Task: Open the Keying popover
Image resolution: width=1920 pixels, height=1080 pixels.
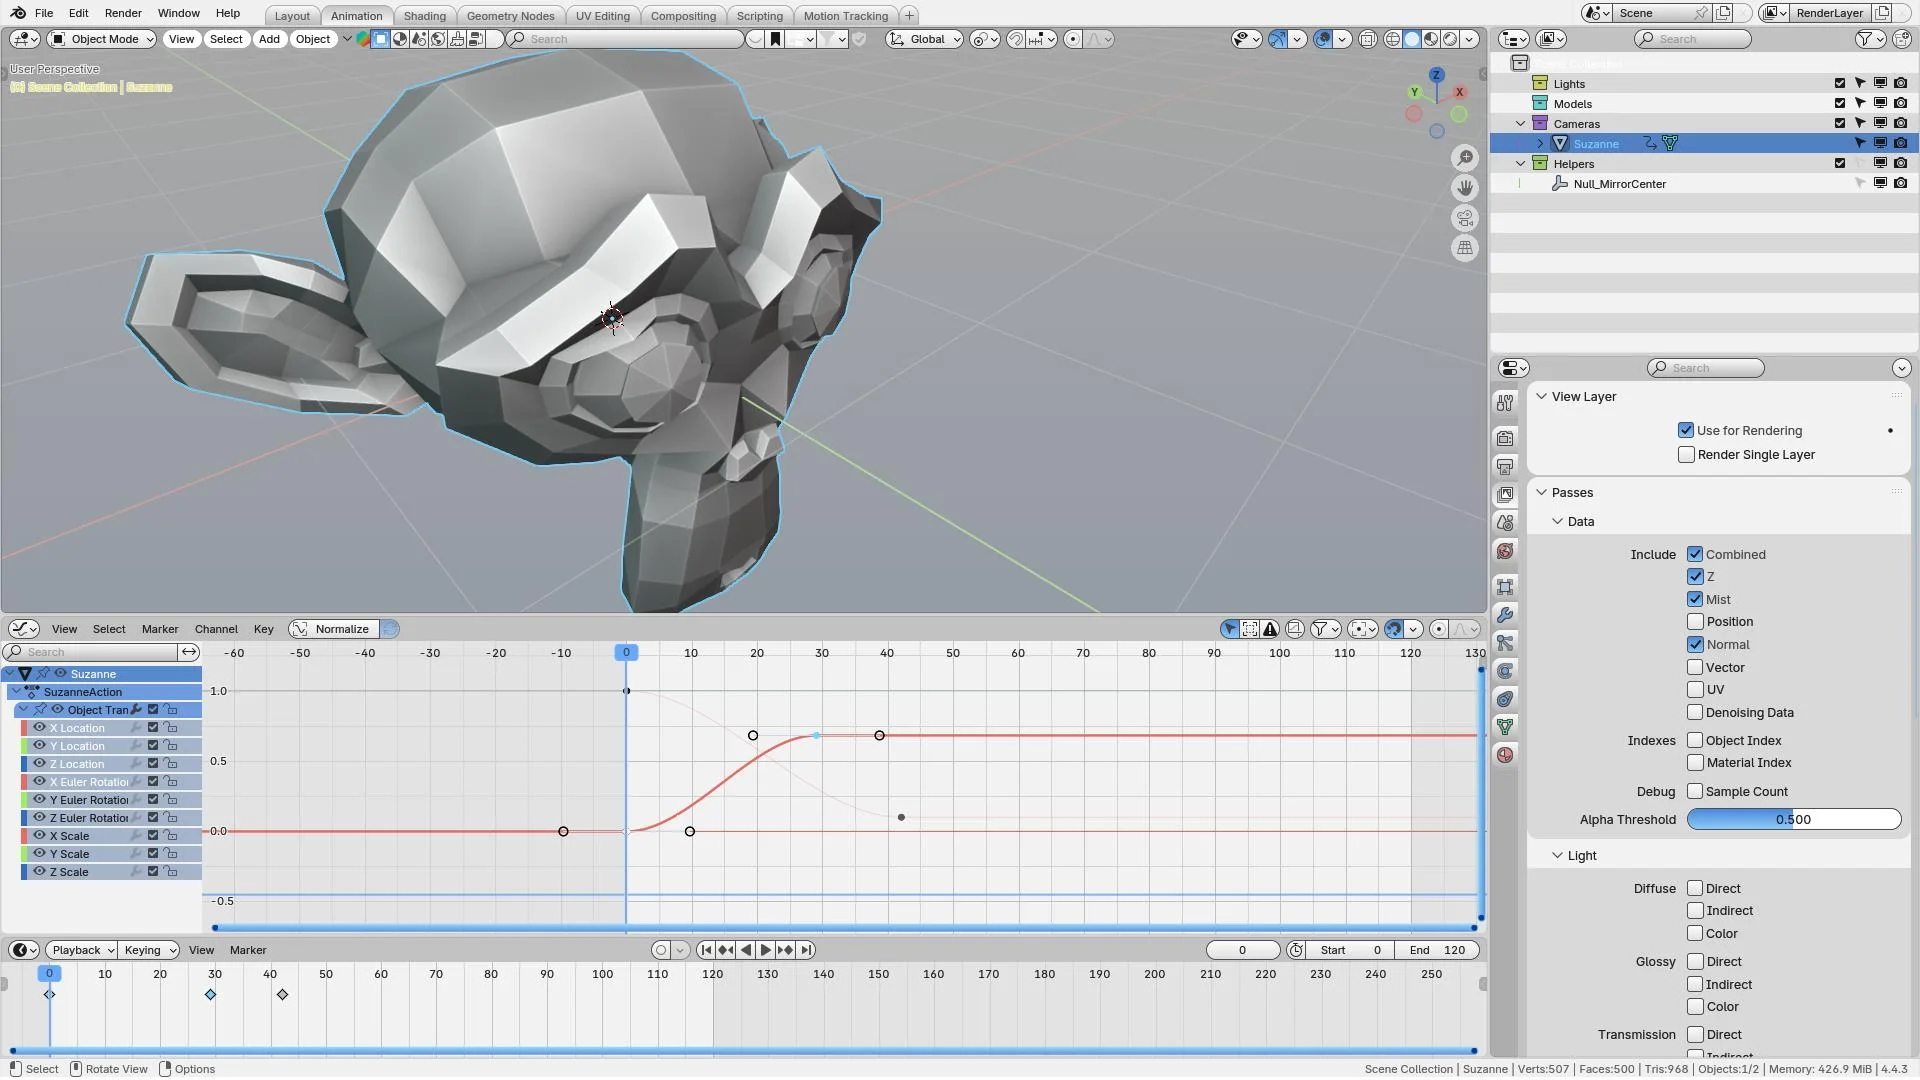Action: point(149,950)
